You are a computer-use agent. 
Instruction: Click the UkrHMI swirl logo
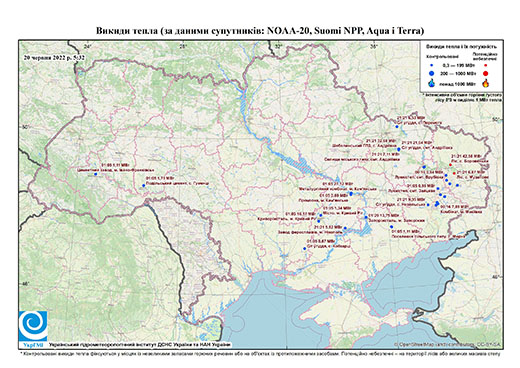point(33,326)
